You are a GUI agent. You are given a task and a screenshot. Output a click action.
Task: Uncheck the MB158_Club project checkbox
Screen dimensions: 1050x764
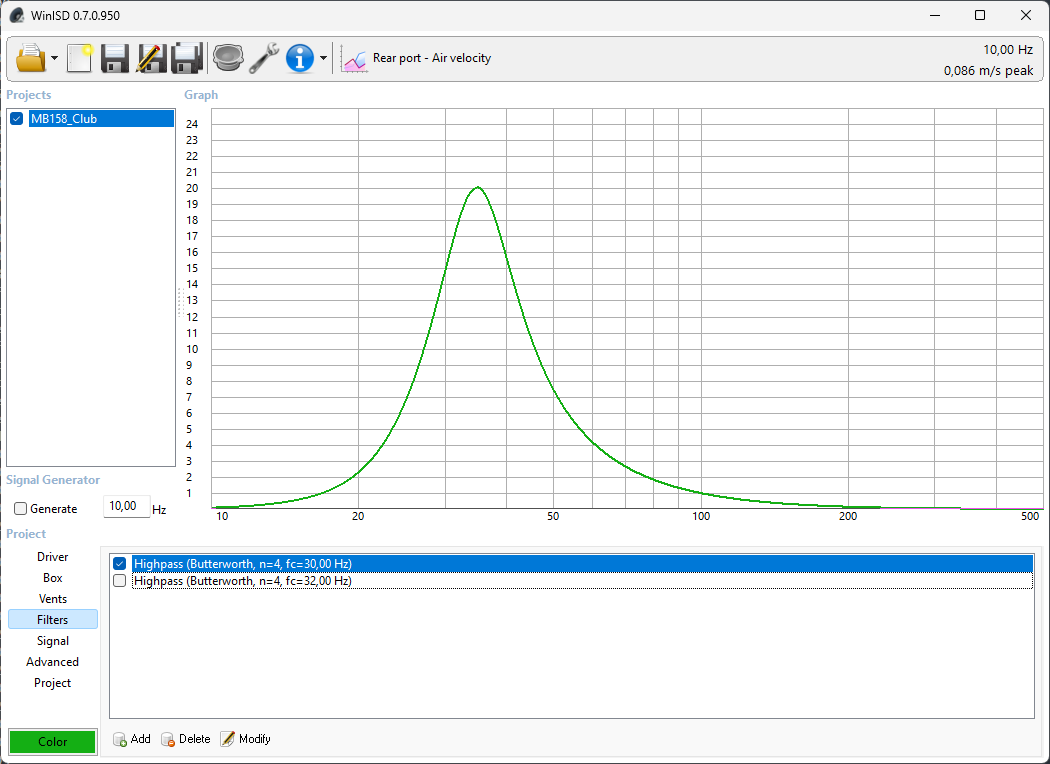[x=17, y=119]
